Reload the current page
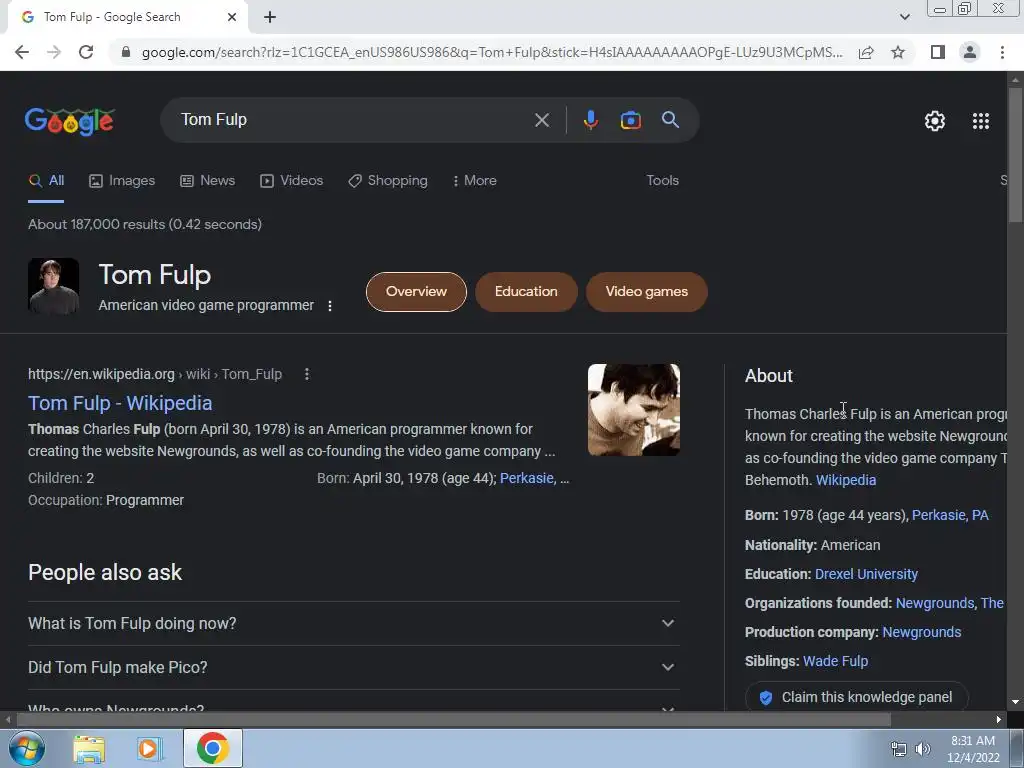This screenshot has width=1024, height=768. (86, 52)
